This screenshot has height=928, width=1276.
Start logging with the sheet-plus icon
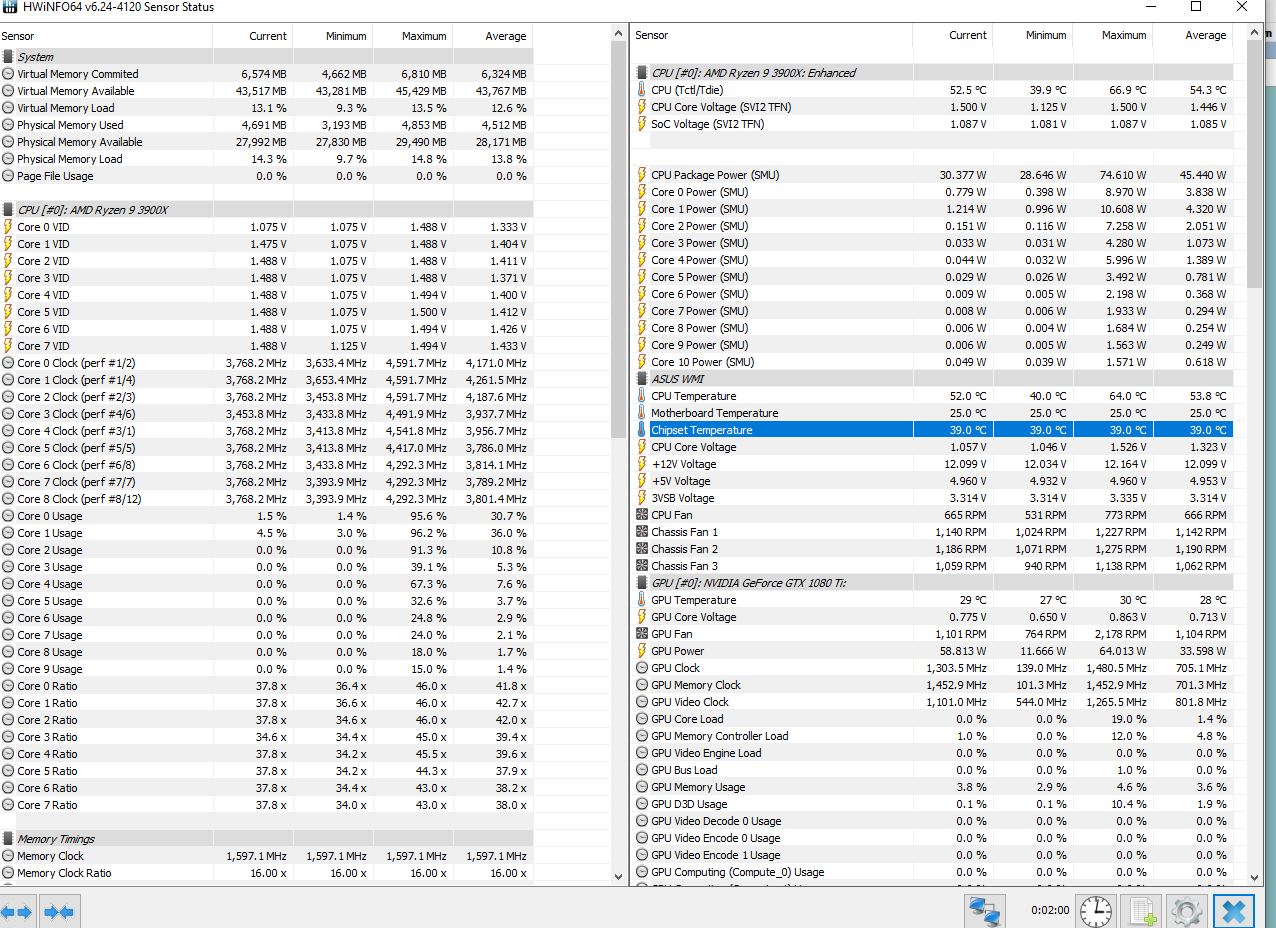click(x=1141, y=911)
